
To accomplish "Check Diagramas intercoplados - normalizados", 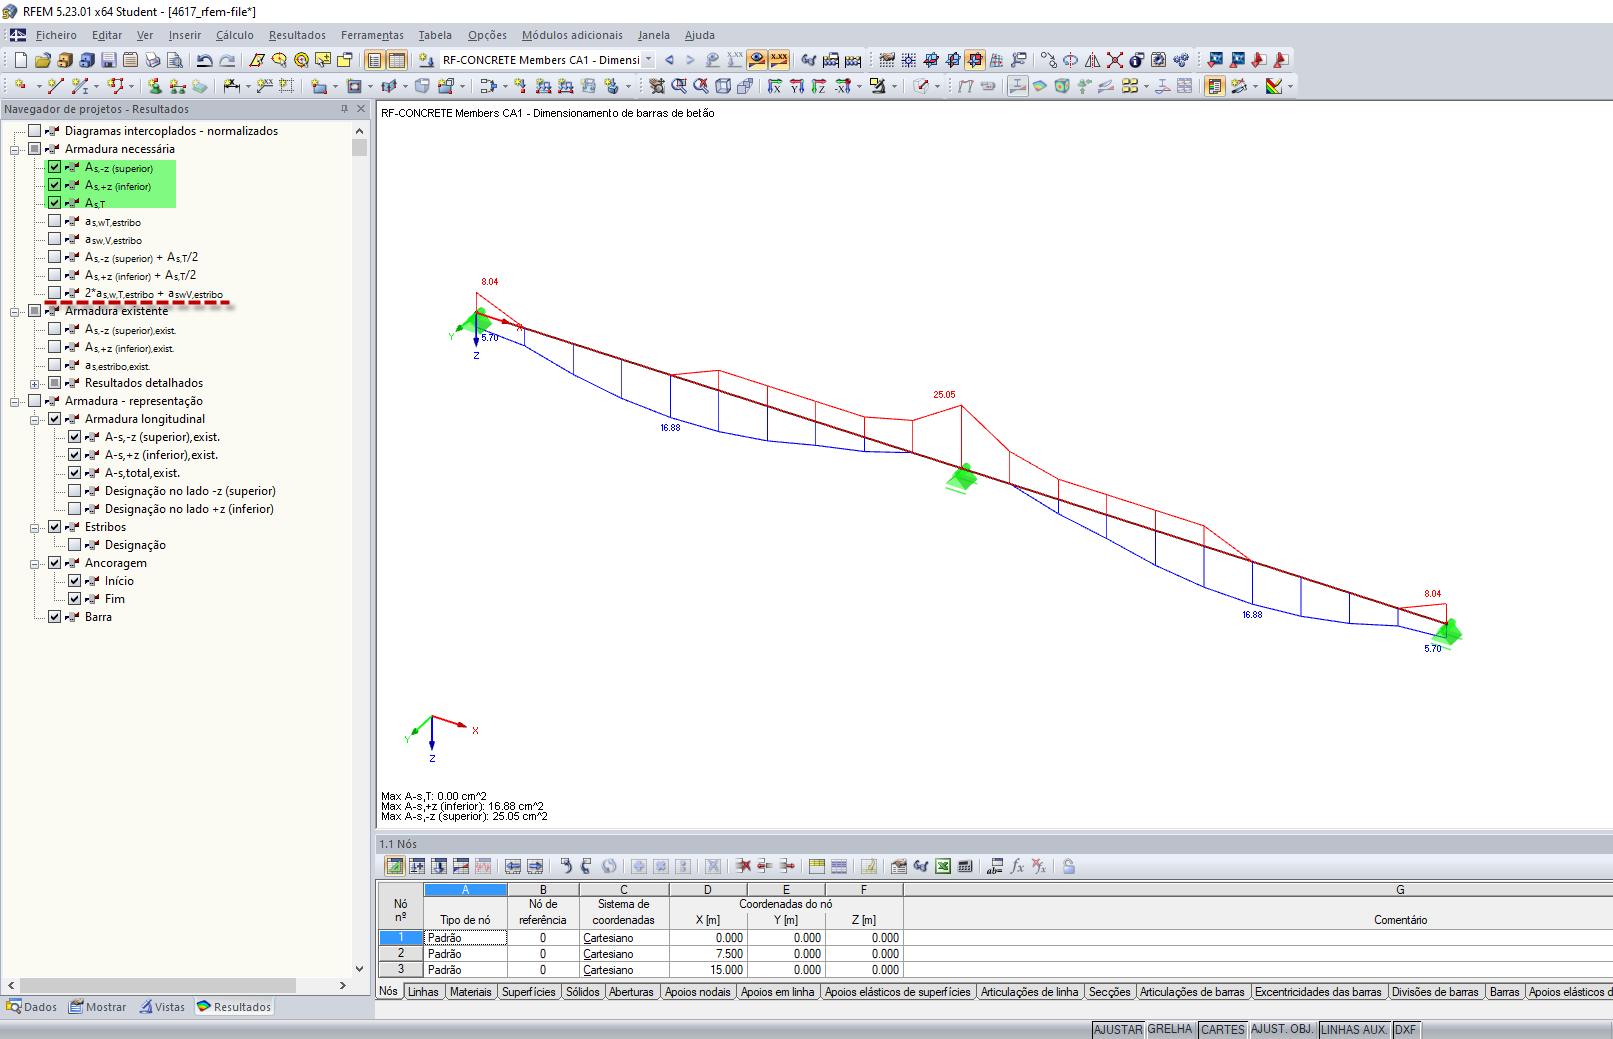I will 35,131.
